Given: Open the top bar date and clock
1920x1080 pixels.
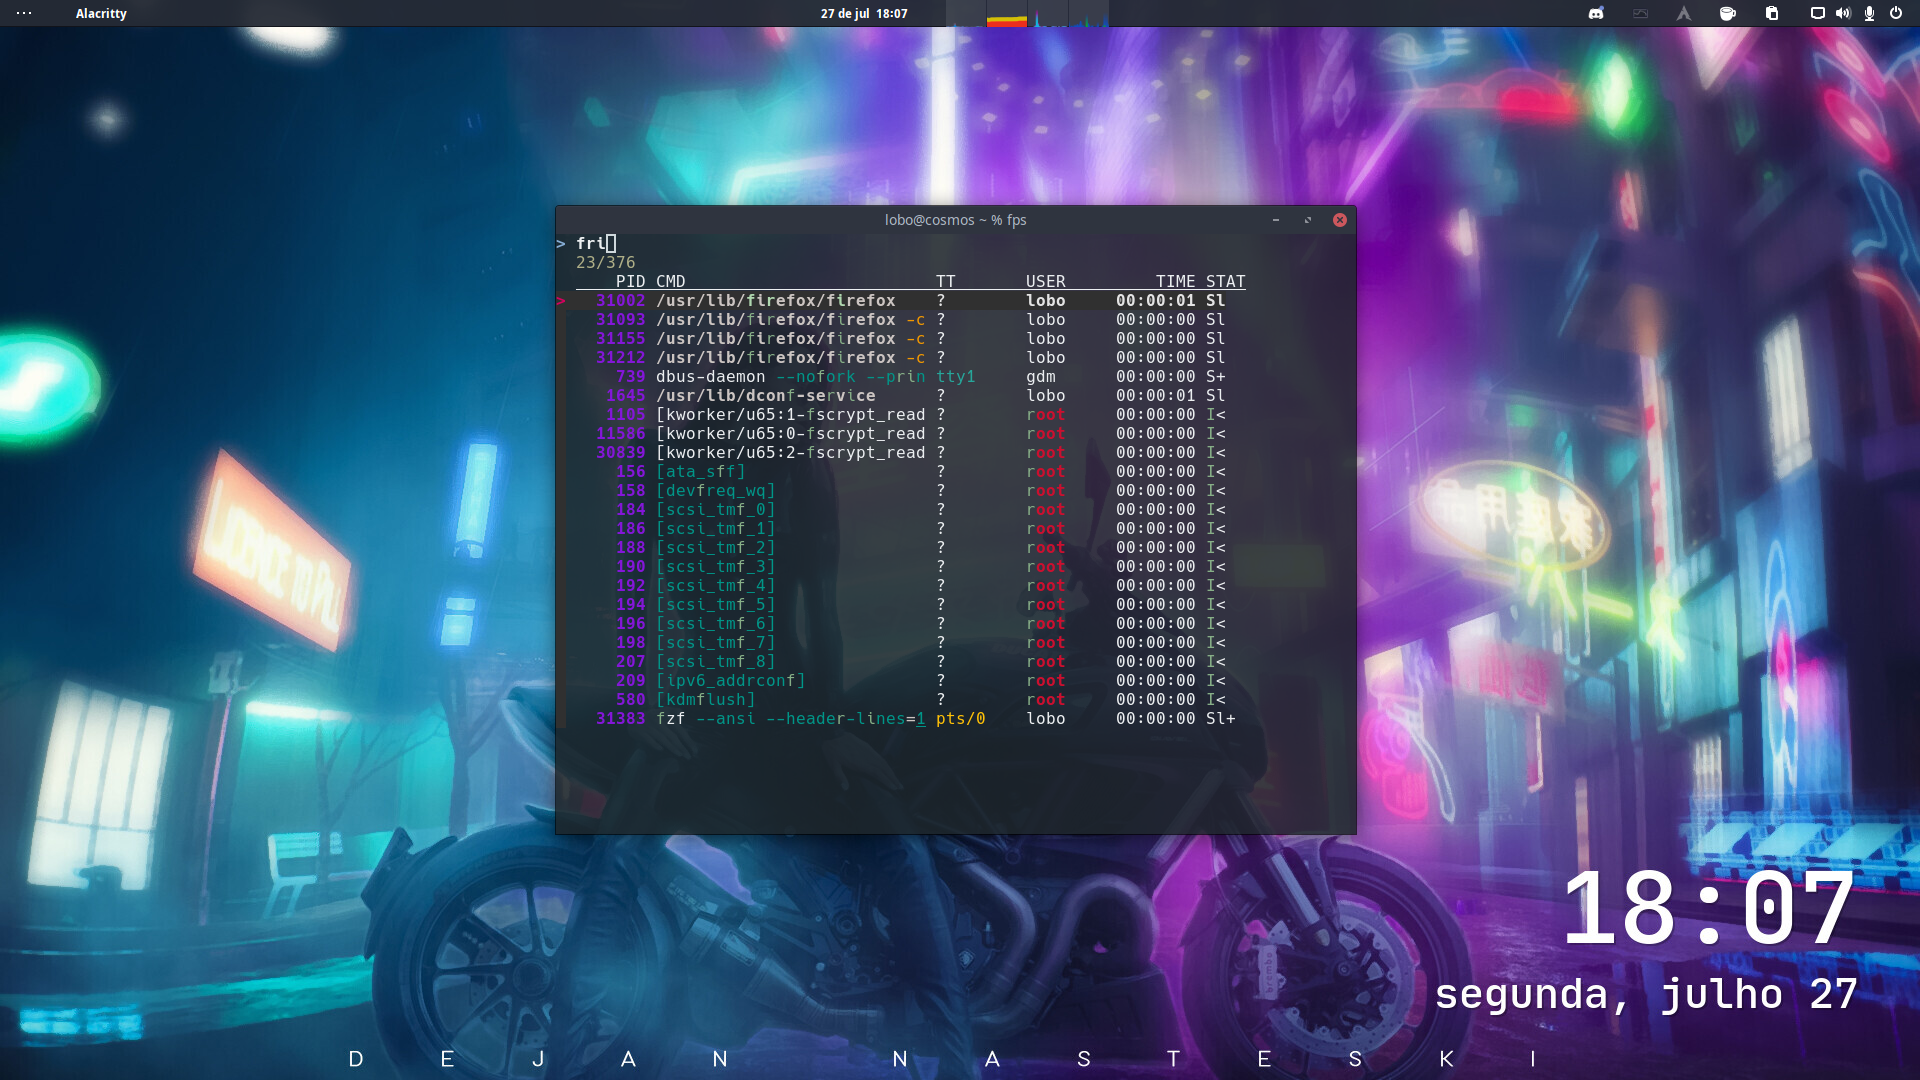Looking at the screenshot, I should [x=864, y=13].
